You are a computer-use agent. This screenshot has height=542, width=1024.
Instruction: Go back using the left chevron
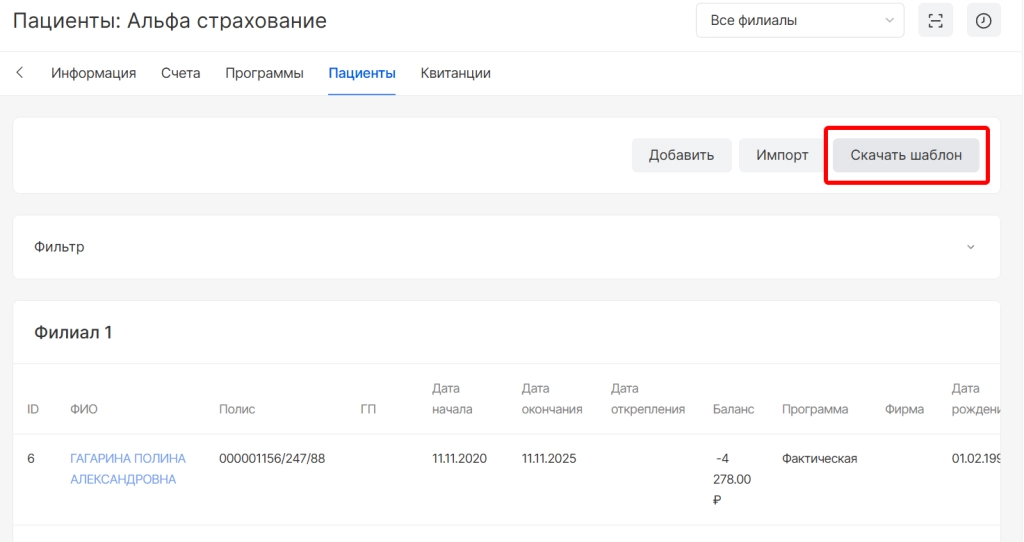20,73
